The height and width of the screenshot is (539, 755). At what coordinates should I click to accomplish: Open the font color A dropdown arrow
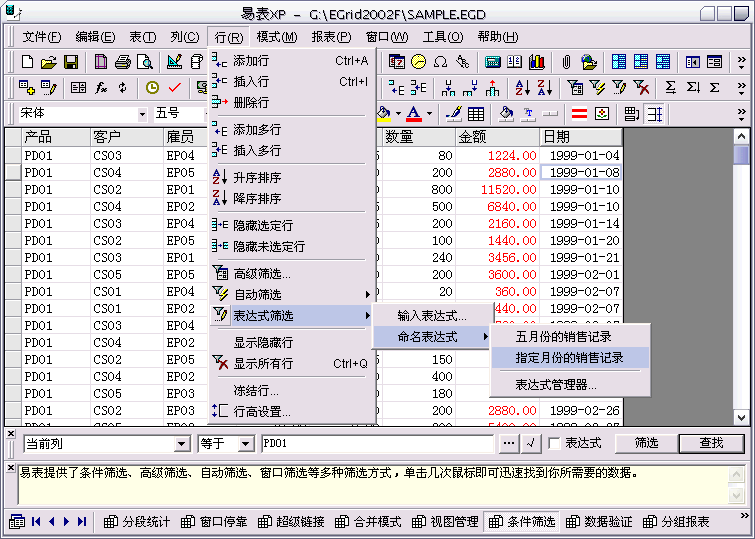click(x=430, y=114)
